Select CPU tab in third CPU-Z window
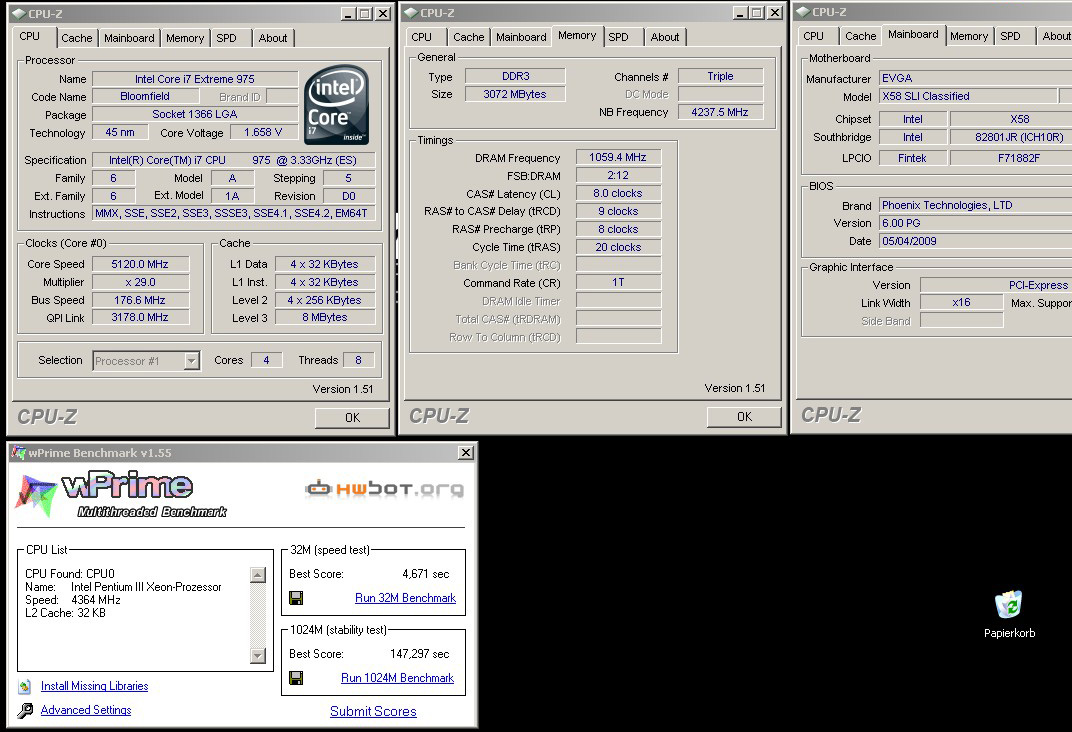Viewport: 1072px width, 732px height. [814, 36]
